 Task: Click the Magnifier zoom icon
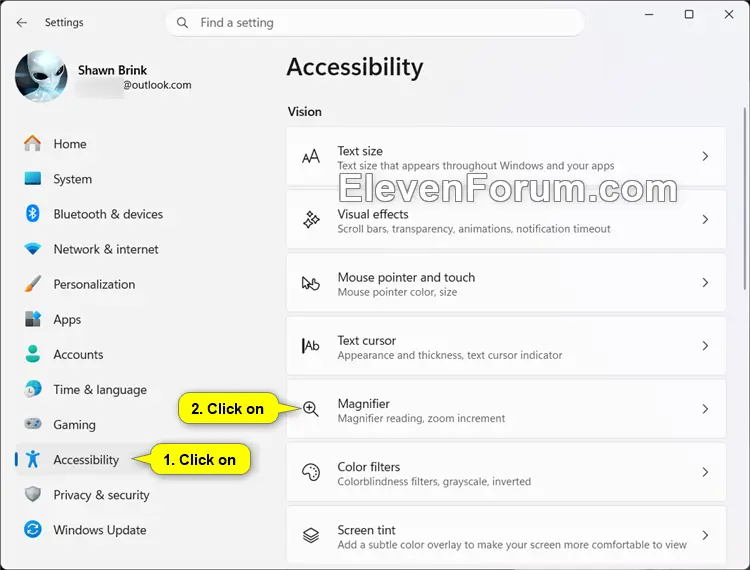pos(311,409)
